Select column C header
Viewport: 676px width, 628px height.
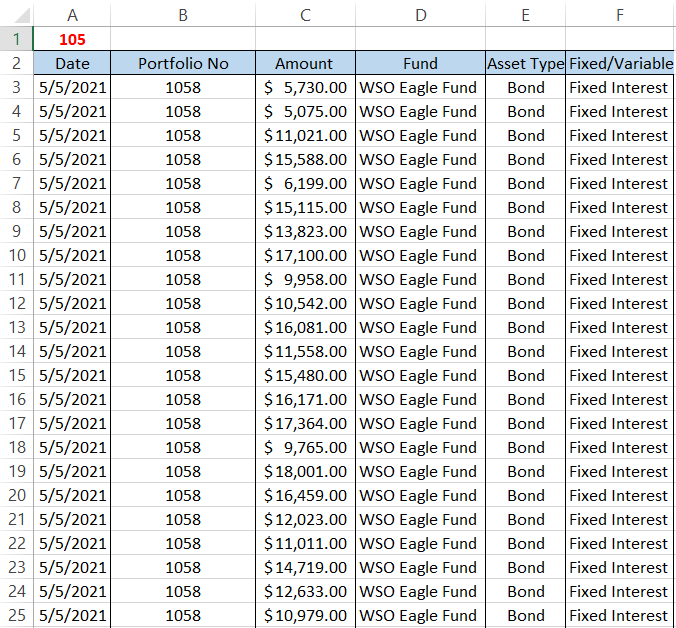pyautogui.click(x=305, y=15)
